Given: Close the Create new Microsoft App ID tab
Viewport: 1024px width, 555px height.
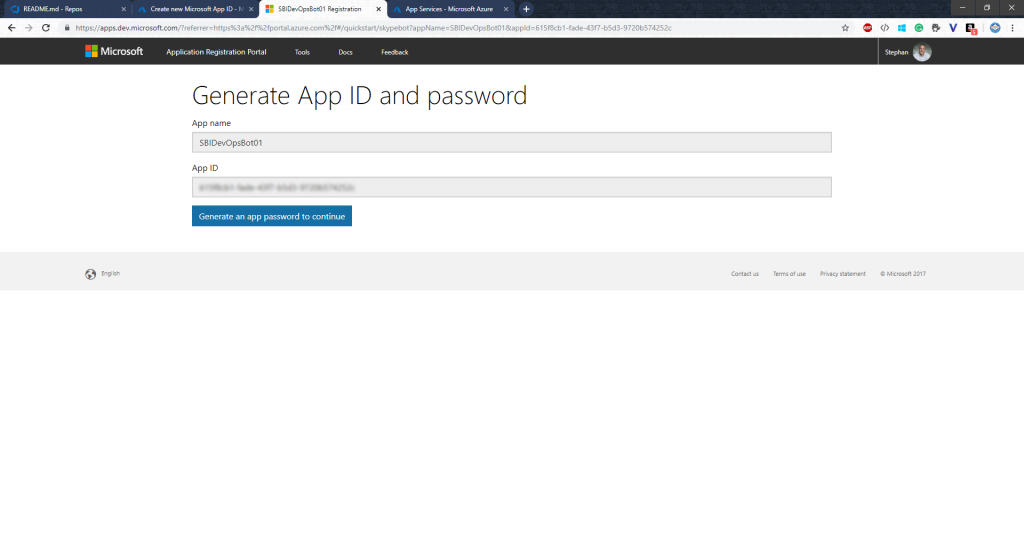Looking at the screenshot, I should pos(251,9).
